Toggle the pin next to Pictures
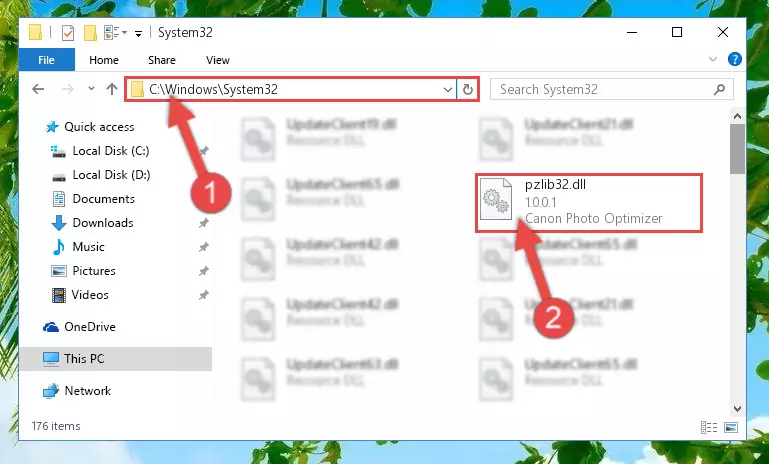 pyautogui.click(x=203, y=271)
